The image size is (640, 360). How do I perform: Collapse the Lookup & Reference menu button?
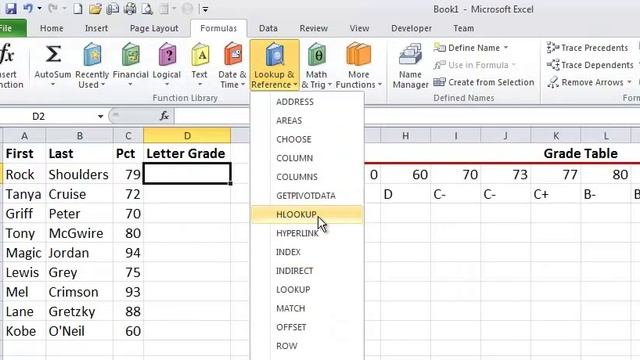[x=274, y=65]
